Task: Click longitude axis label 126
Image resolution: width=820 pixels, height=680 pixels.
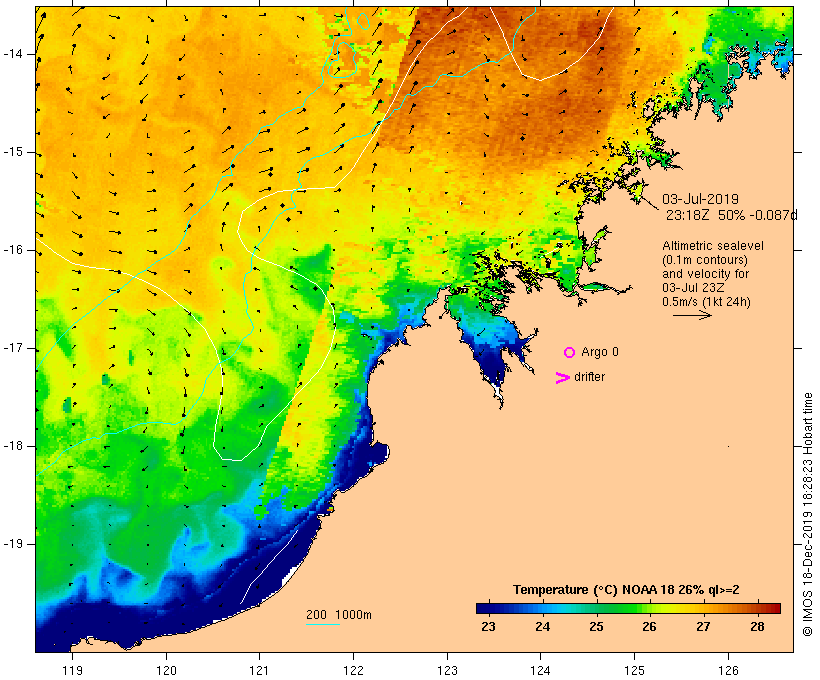Action: (x=728, y=670)
